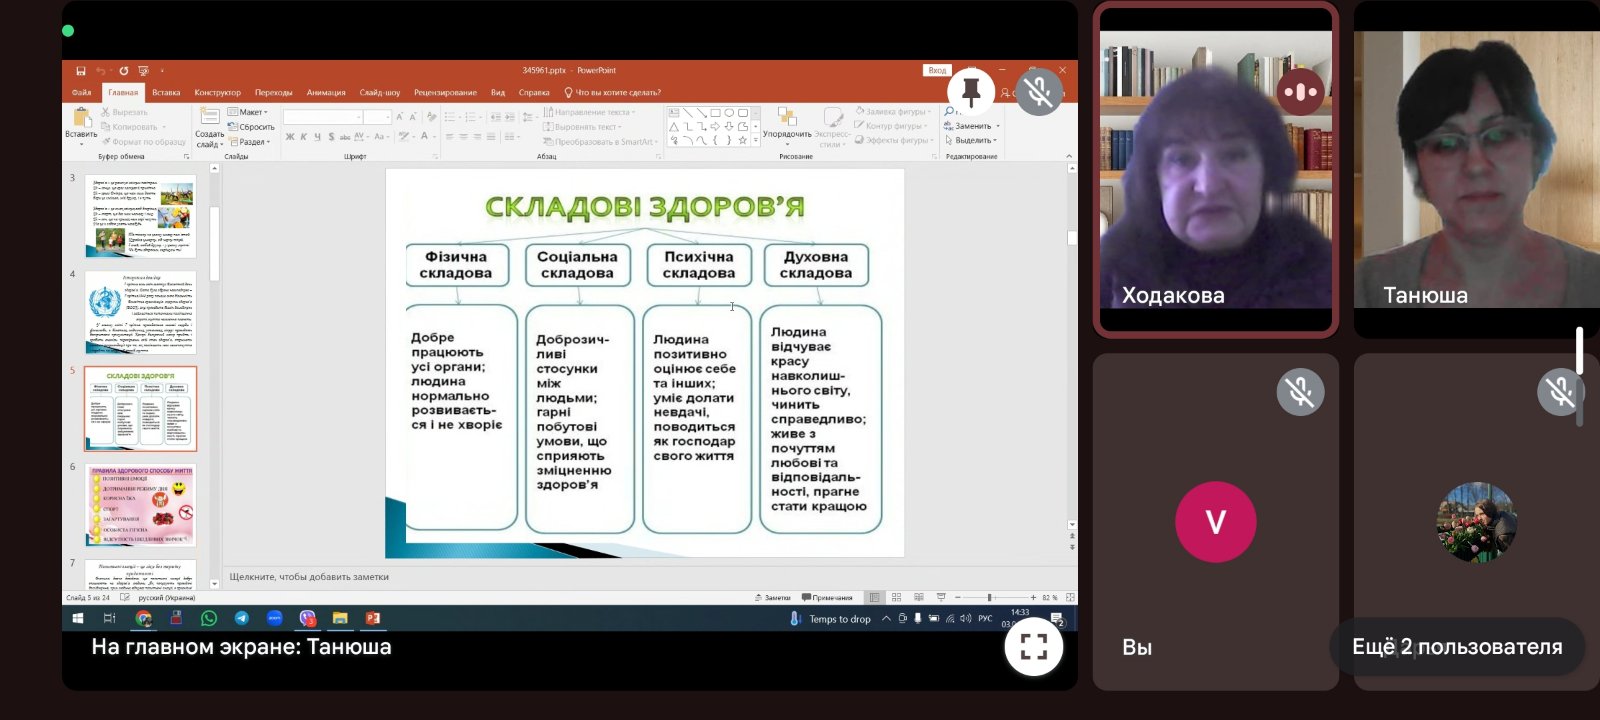Viewport: 1600px width, 720px height.
Task: Click the zoom slider in status bar
Action: 990,597
